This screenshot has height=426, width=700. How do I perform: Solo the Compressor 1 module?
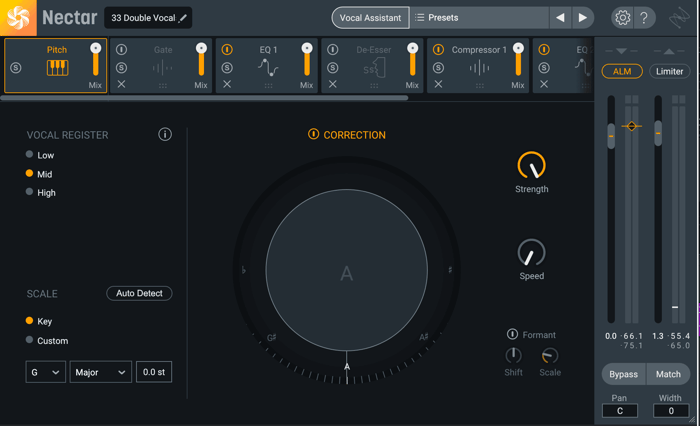coord(438,68)
